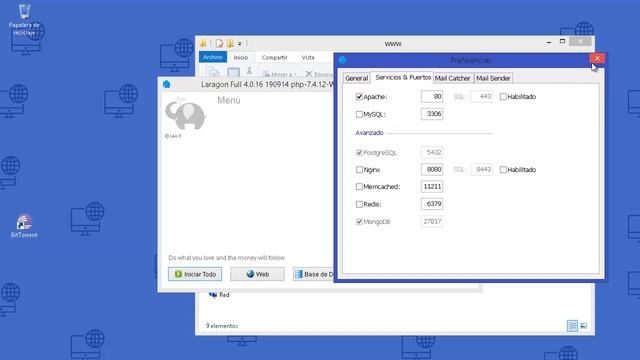Viewport: 640px width, 360px height.
Task: Click the Preferencias dialog title icon
Action: pos(342,60)
